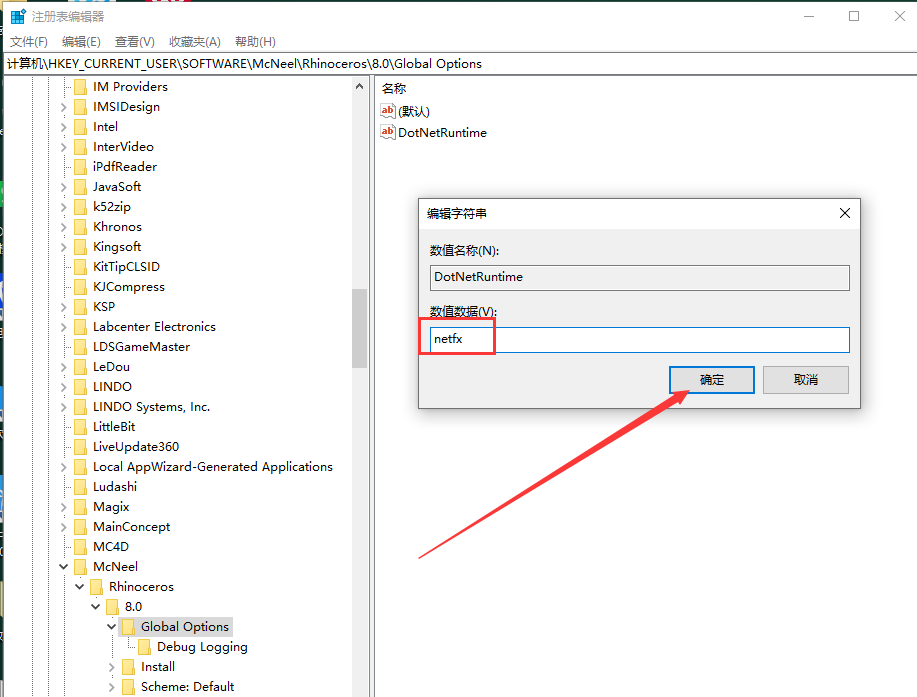
Task: Select the Local AppWizard-Generated Applications key
Action: 213,467
